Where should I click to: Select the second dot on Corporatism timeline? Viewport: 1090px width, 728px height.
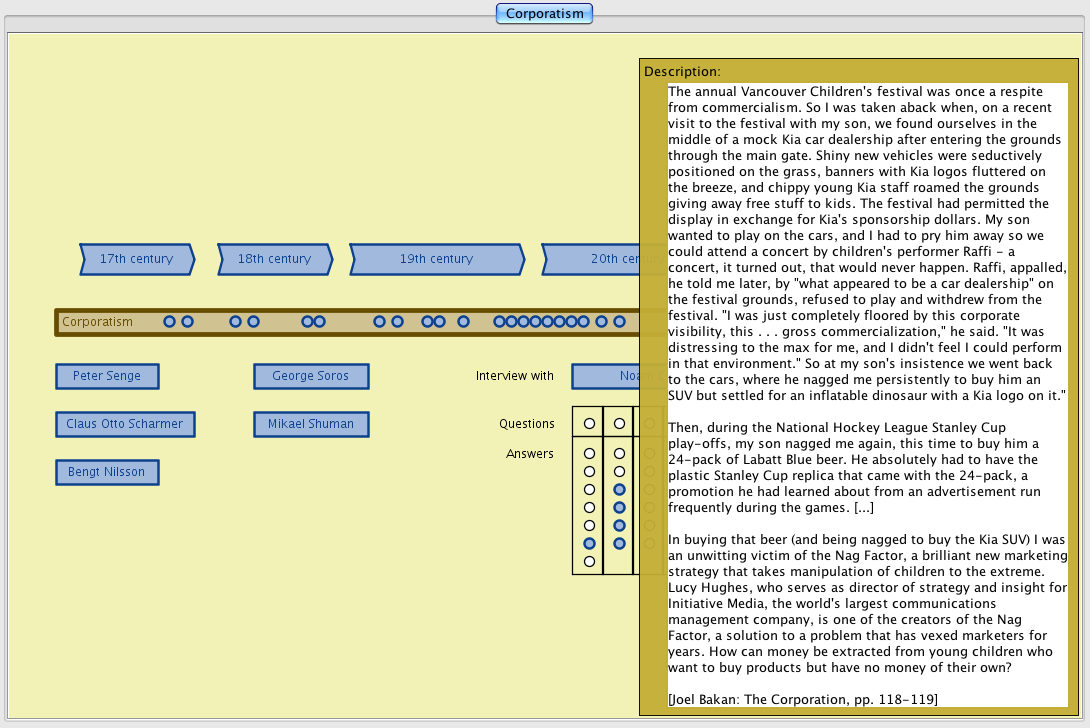(x=187, y=322)
